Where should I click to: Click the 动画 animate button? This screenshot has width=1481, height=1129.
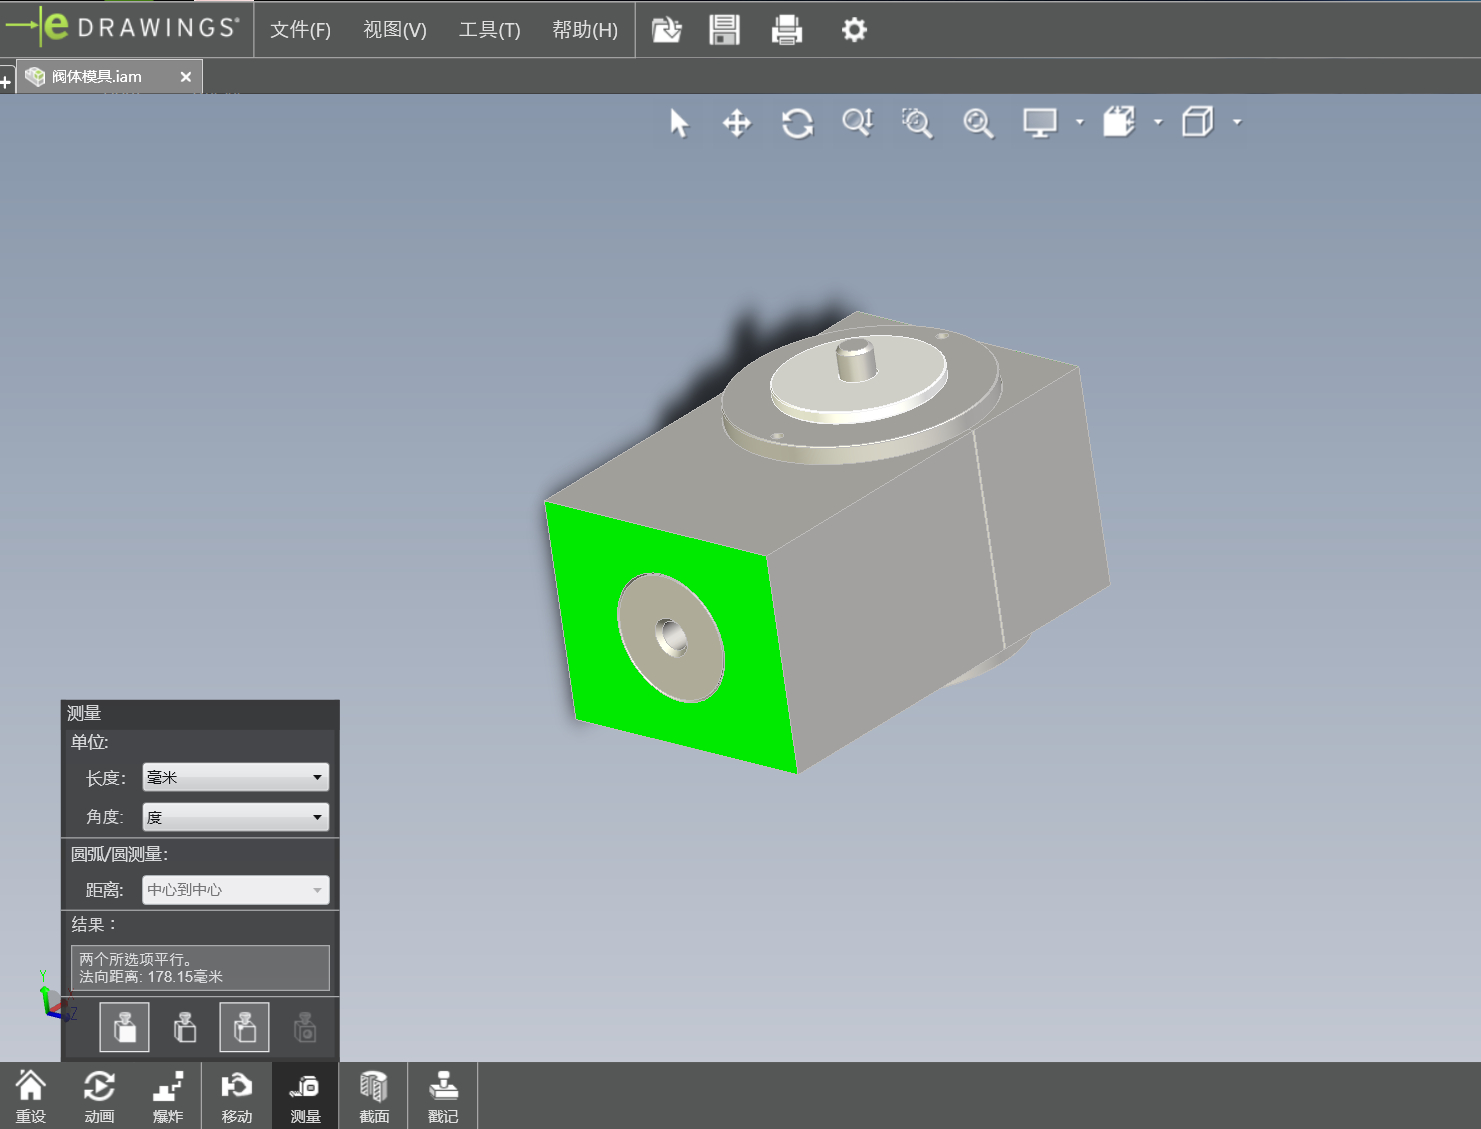(x=99, y=1096)
